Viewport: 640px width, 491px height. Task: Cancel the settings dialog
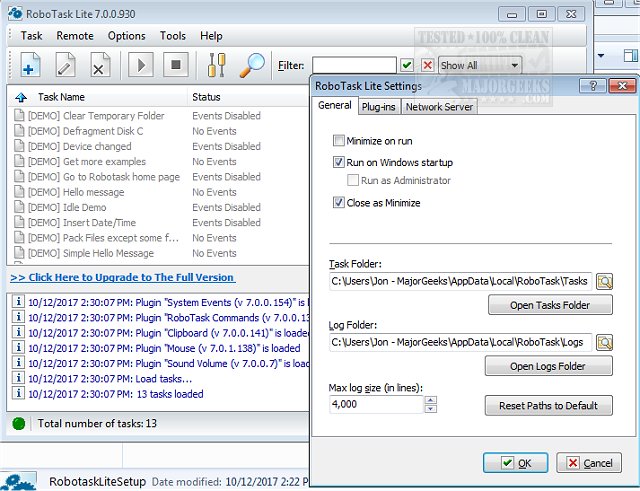click(x=589, y=463)
